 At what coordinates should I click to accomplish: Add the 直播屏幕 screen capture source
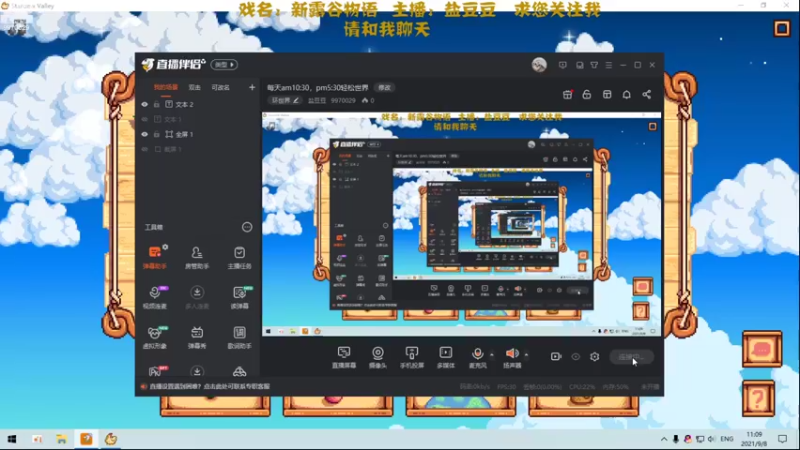click(x=344, y=357)
